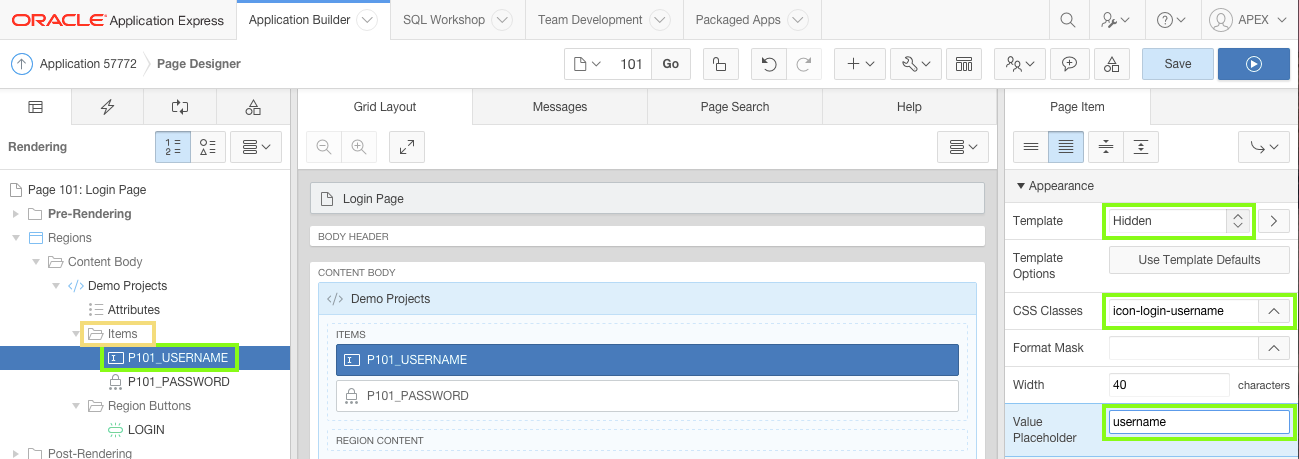The width and height of the screenshot is (1299, 459).
Task: Toggle Group by Component Type view
Action: 209,147
